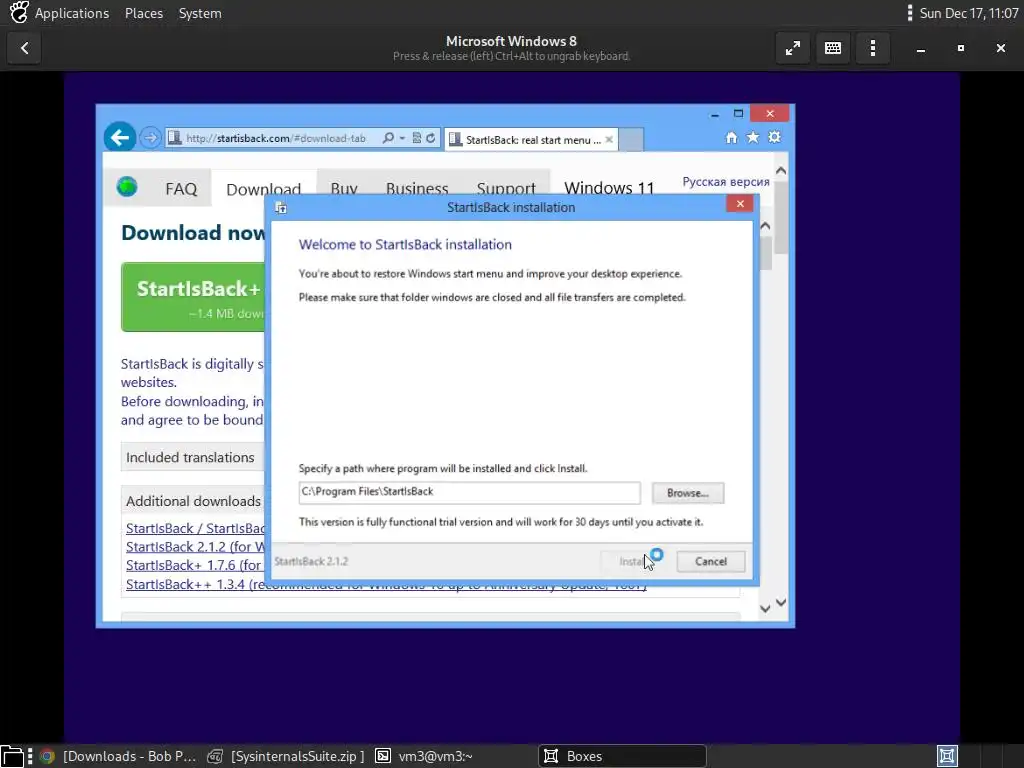Open the Support tab on website
The image size is (1024, 768).
click(505, 188)
